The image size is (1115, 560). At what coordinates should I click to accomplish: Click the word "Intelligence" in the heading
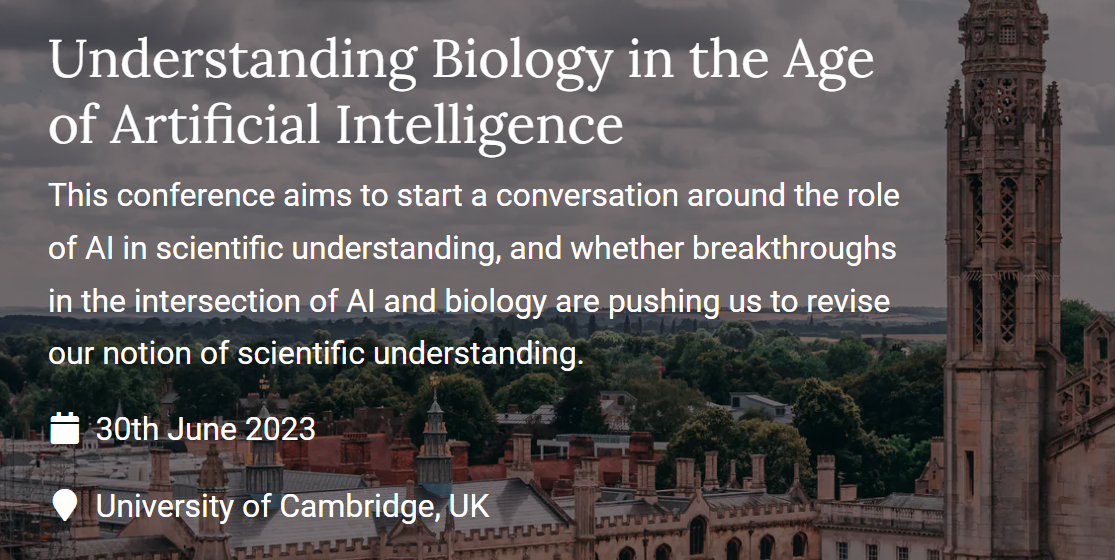479,126
